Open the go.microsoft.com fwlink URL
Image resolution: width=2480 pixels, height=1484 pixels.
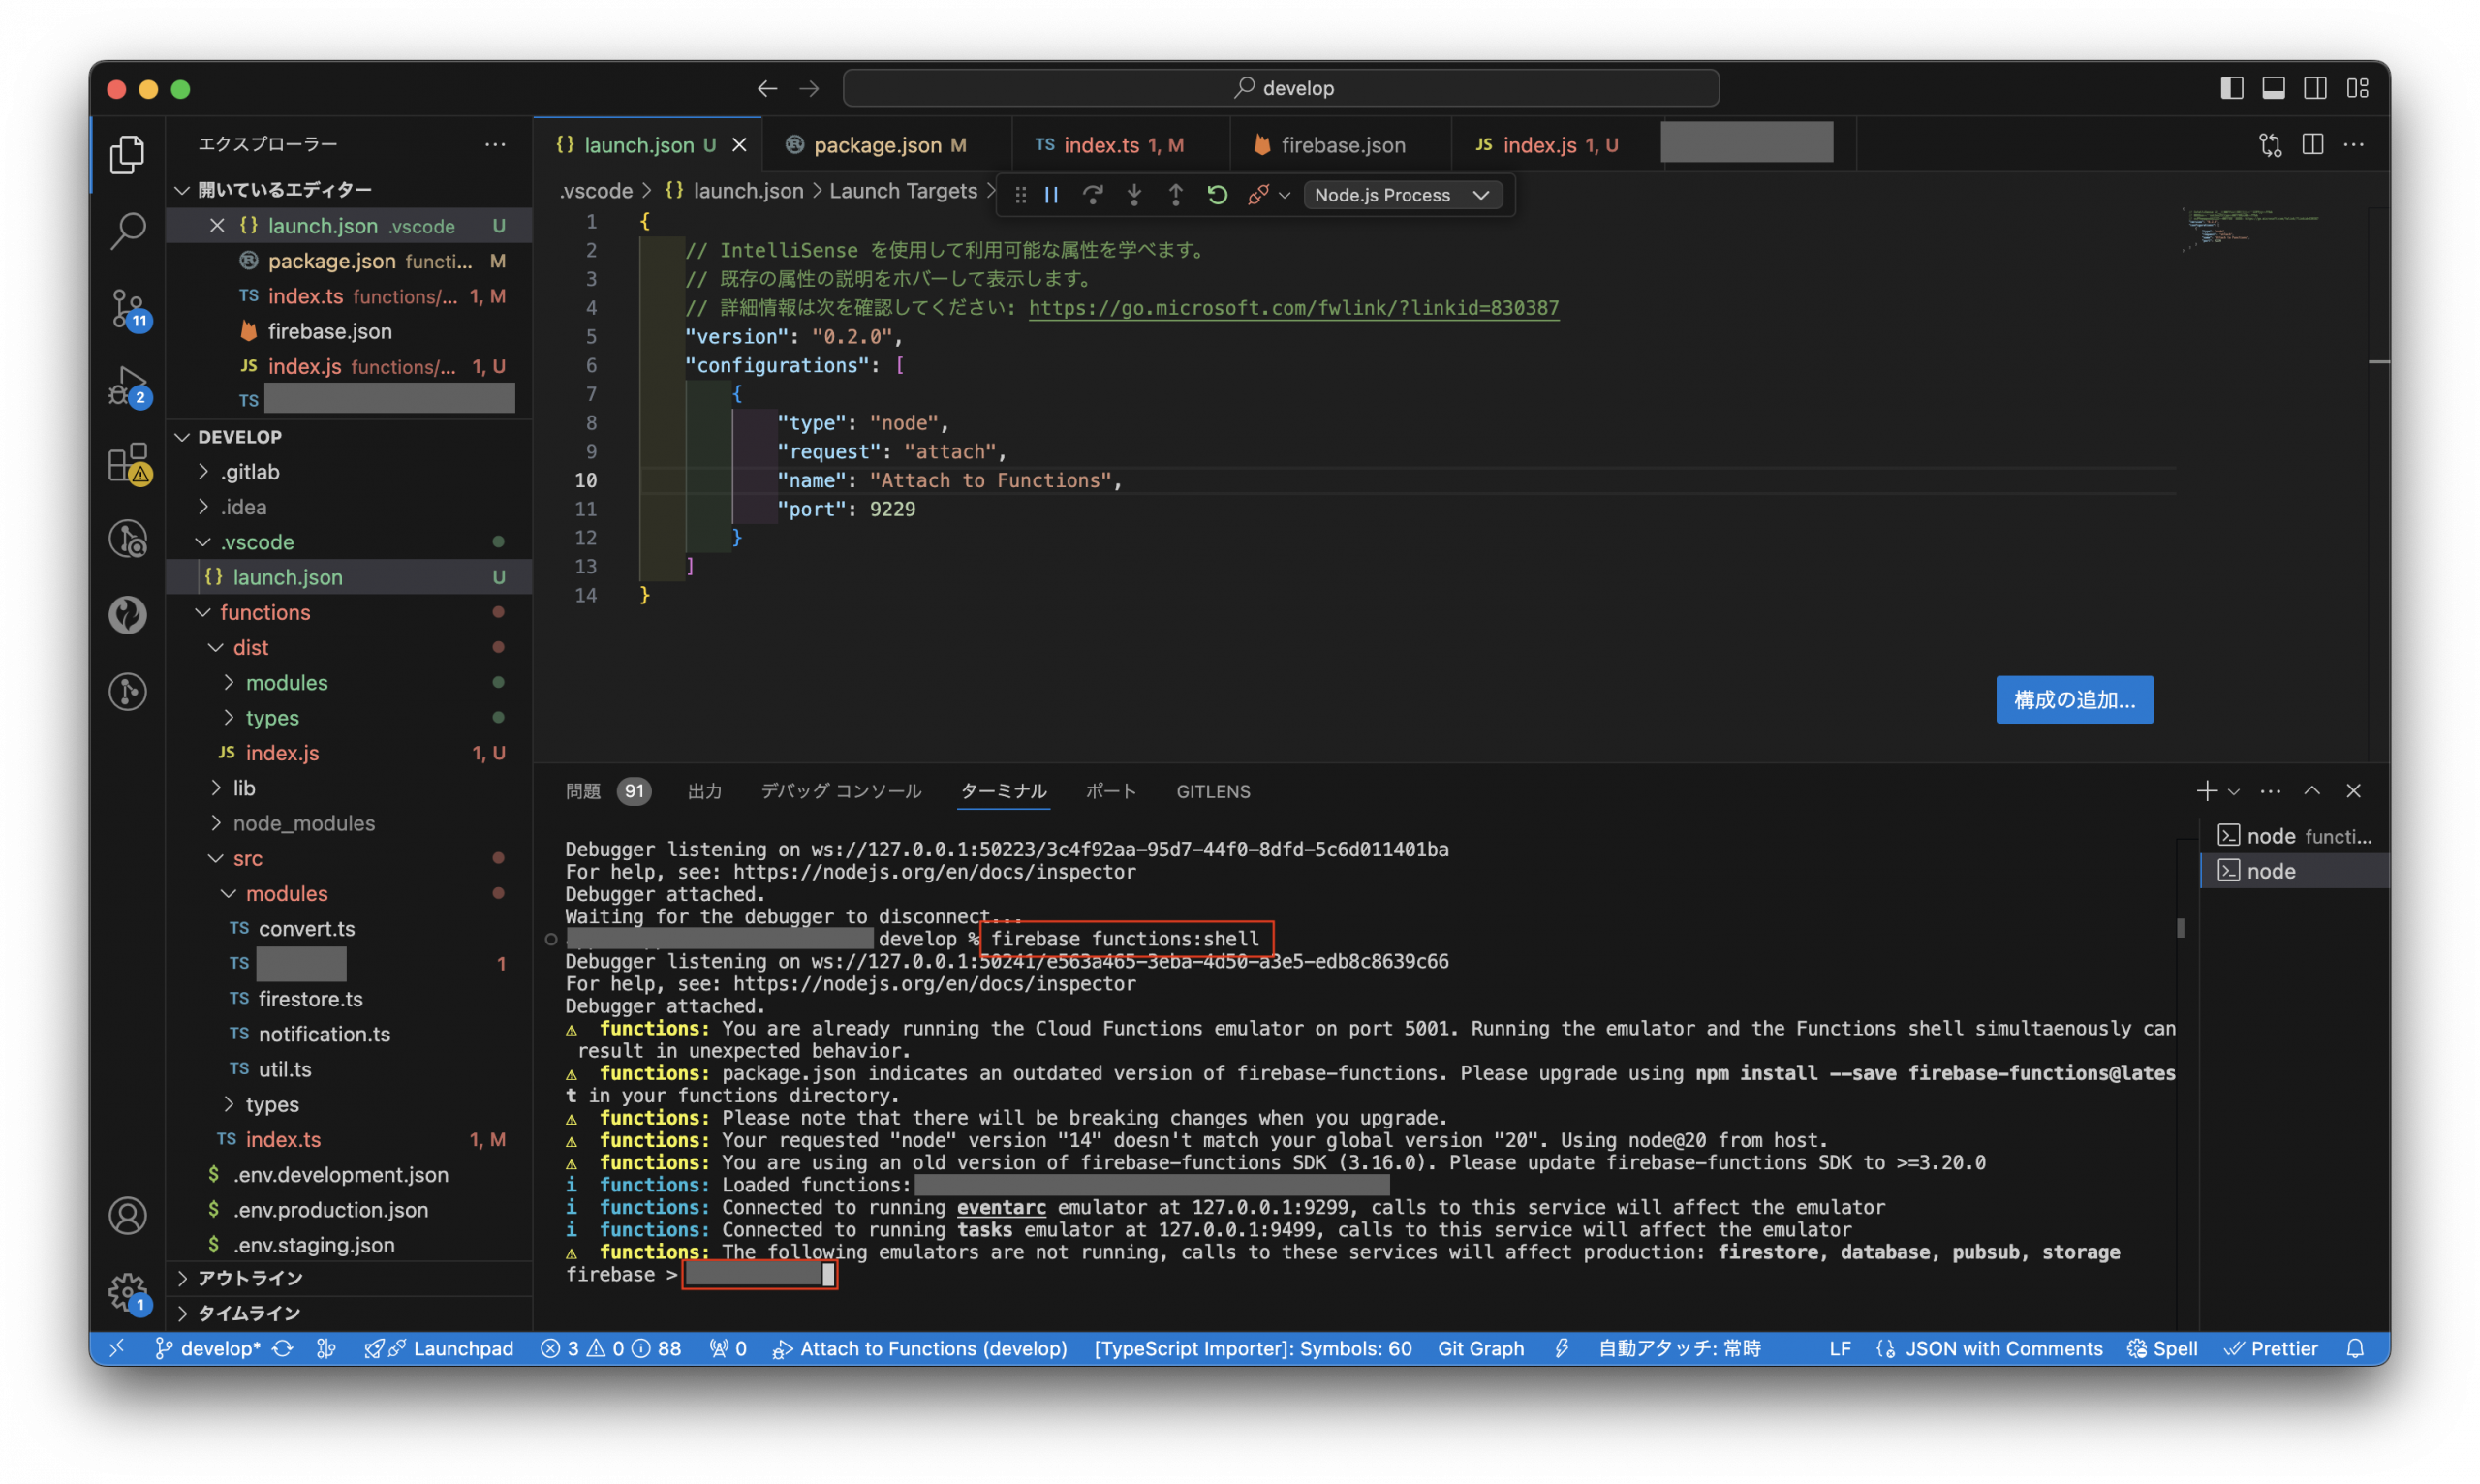1293,308
